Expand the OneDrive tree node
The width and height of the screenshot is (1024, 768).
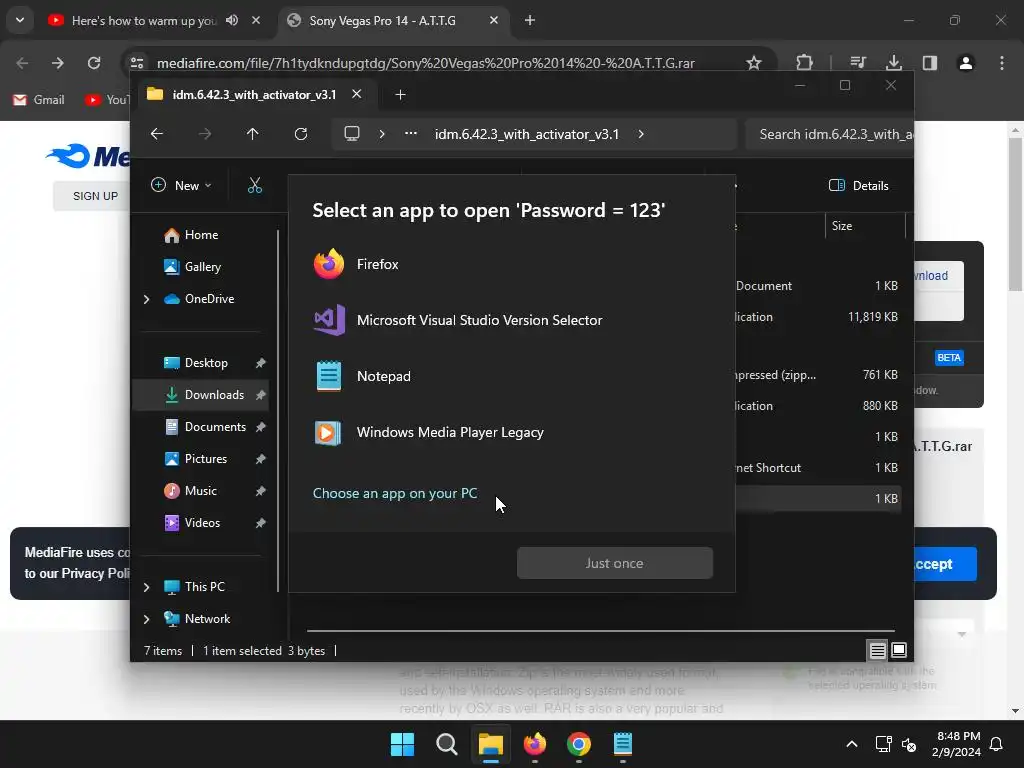[146, 299]
